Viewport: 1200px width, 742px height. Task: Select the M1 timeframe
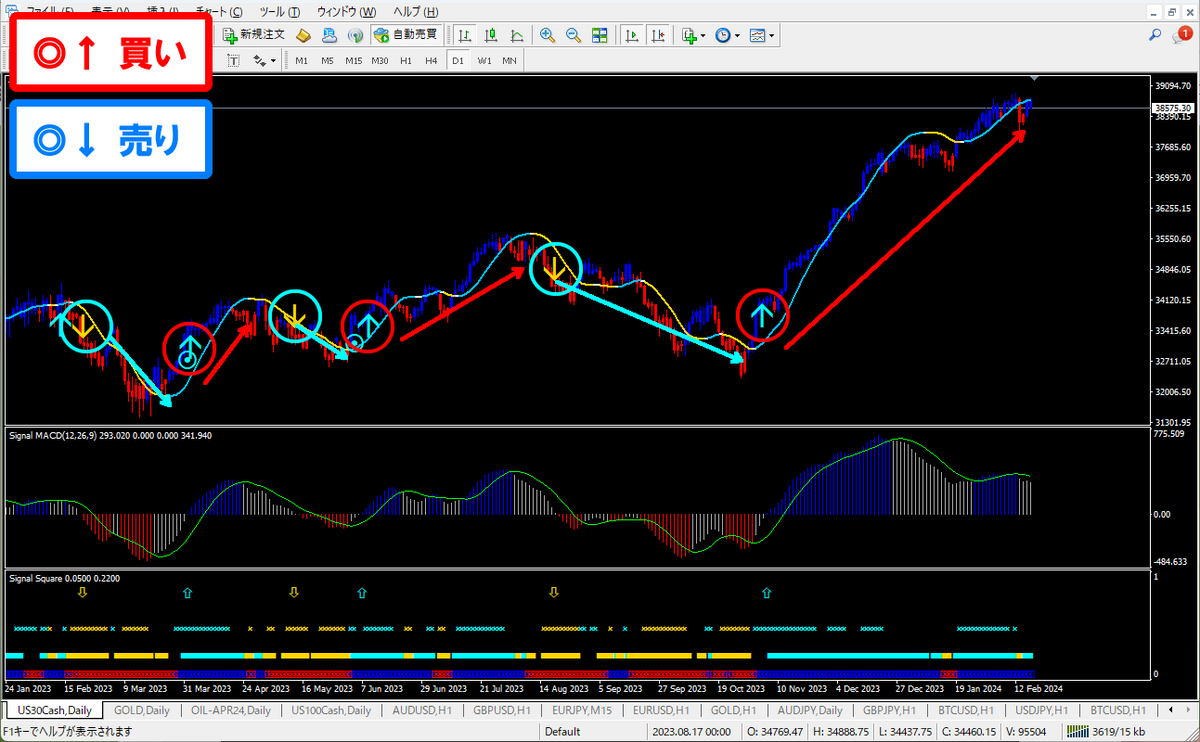point(301,61)
